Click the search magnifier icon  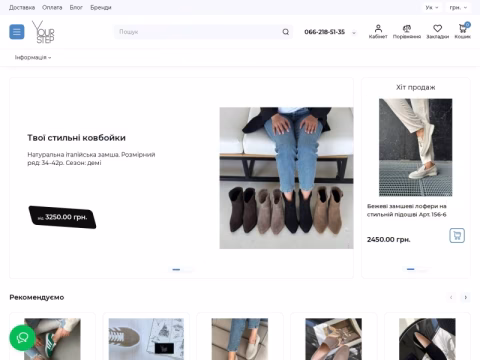[286, 32]
